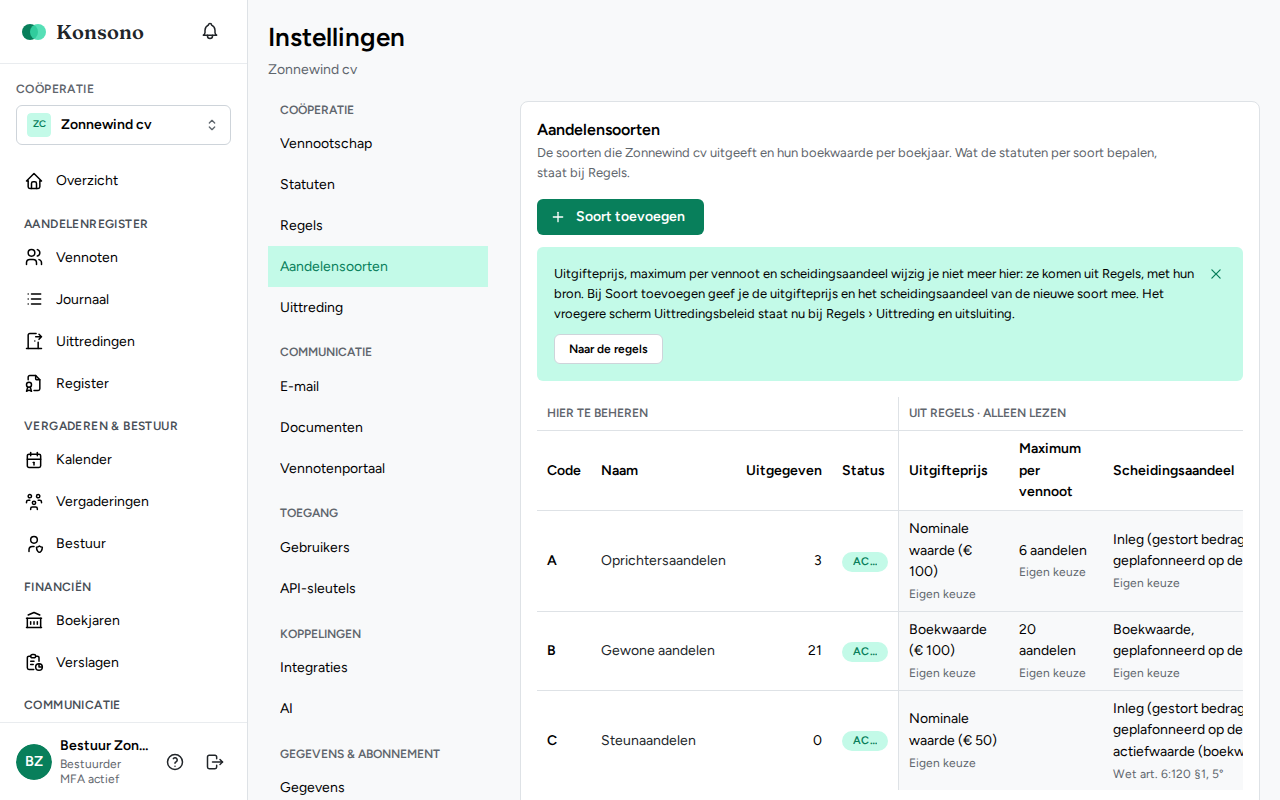Open the Uittredingen sidebar item

(123, 342)
